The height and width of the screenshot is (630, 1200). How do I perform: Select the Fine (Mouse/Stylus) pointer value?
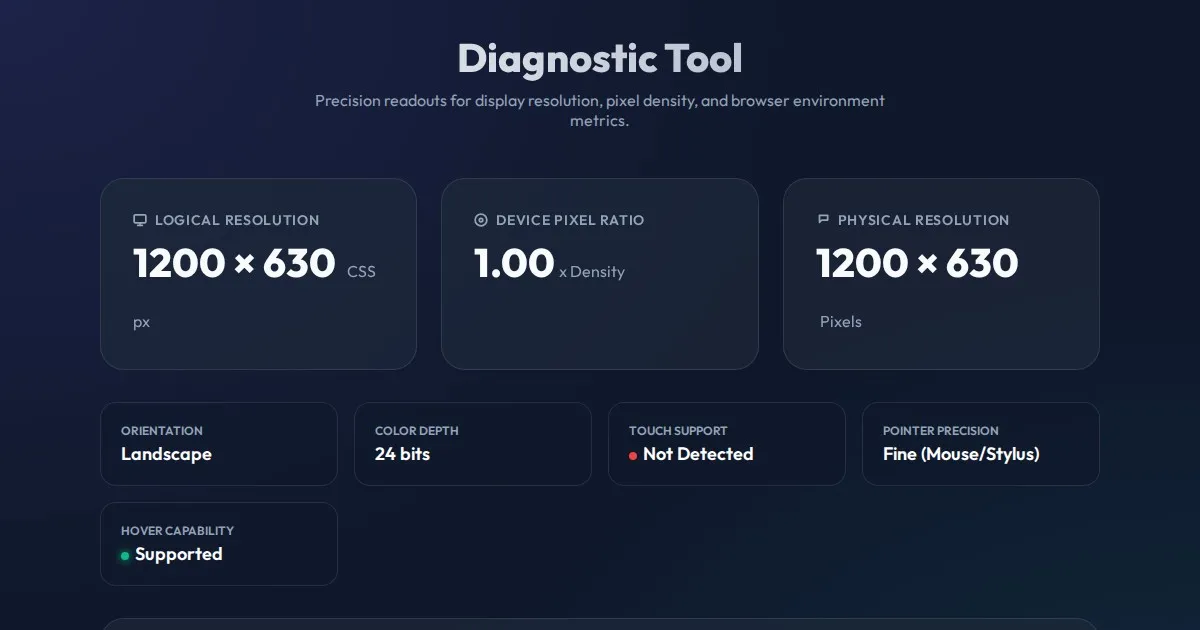pyautogui.click(x=961, y=454)
